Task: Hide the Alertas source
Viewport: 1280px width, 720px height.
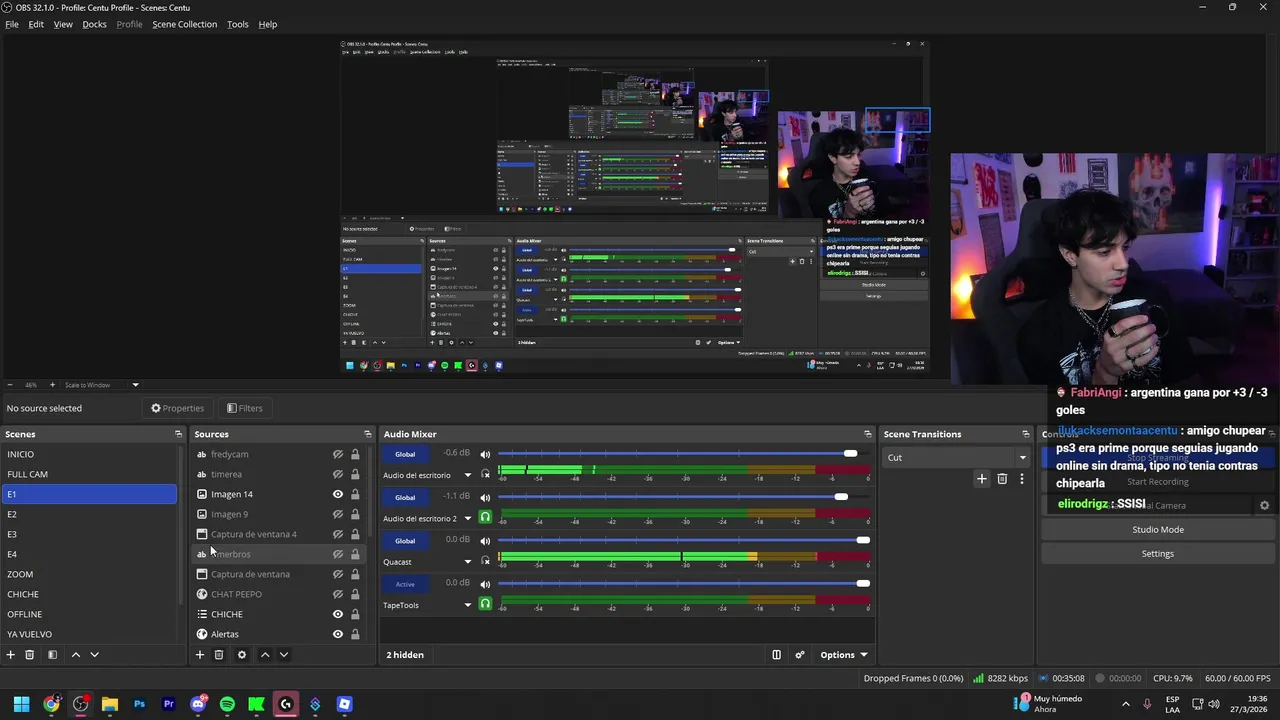Action: (x=338, y=634)
